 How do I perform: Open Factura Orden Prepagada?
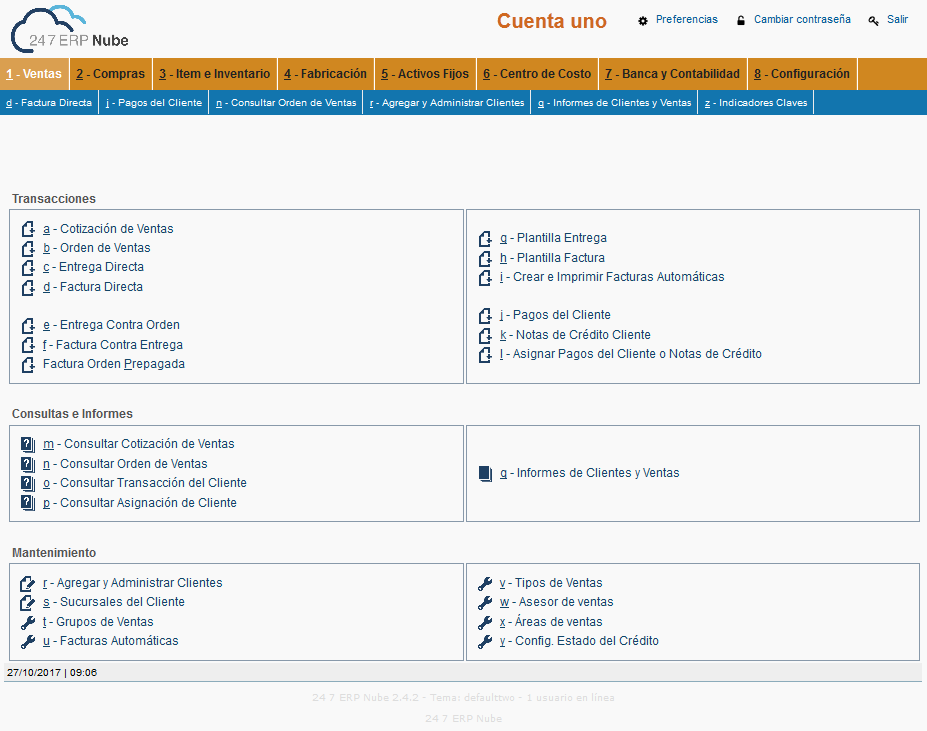tap(113, 364)
